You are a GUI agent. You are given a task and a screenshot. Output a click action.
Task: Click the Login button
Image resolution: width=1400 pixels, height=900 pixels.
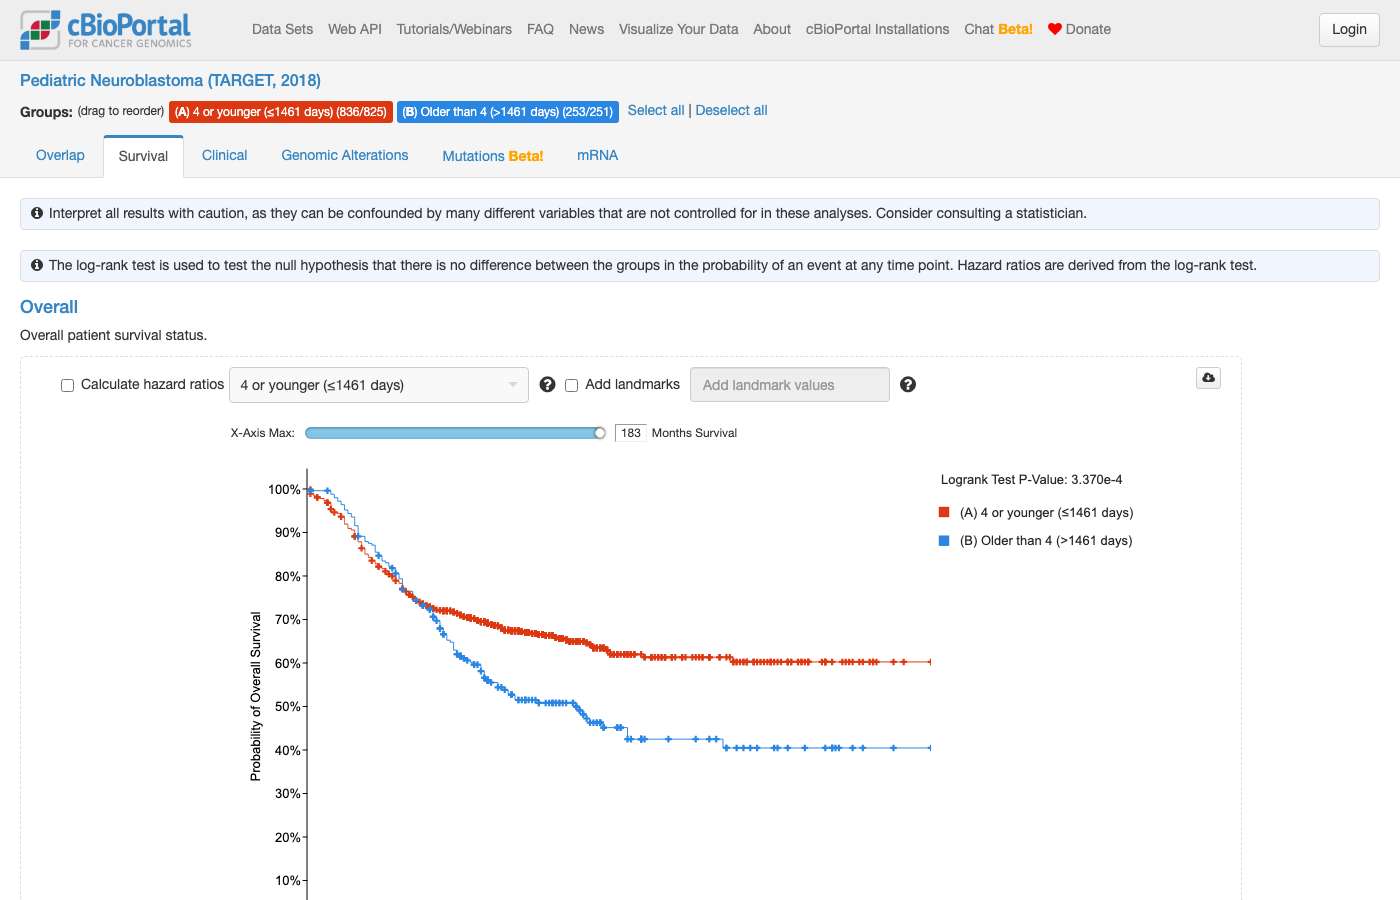click(x=1349, y=29)
